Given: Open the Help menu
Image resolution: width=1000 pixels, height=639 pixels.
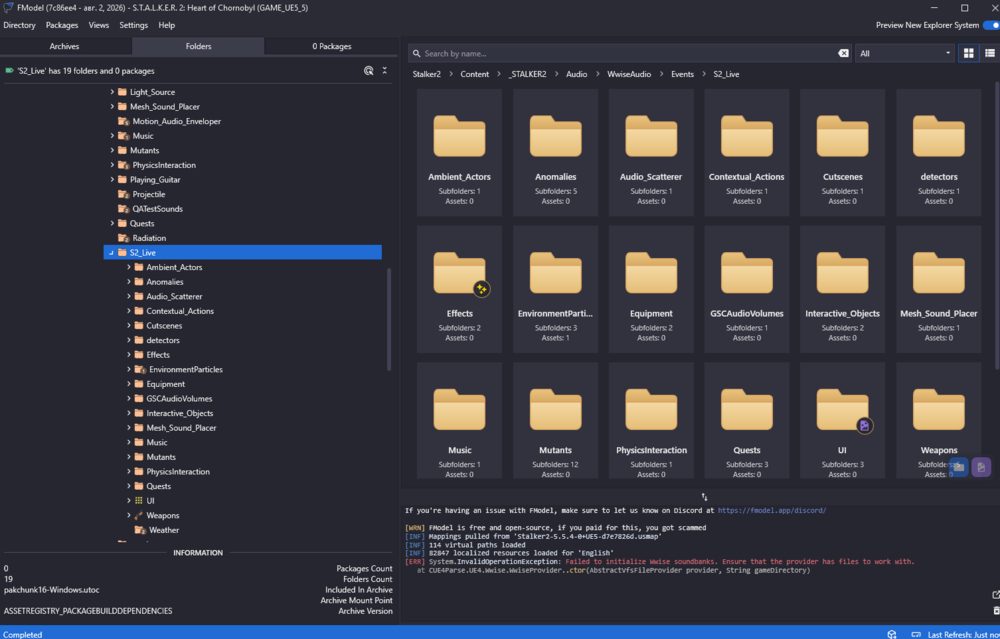Looking at the screenshot, I should [166, 26].
